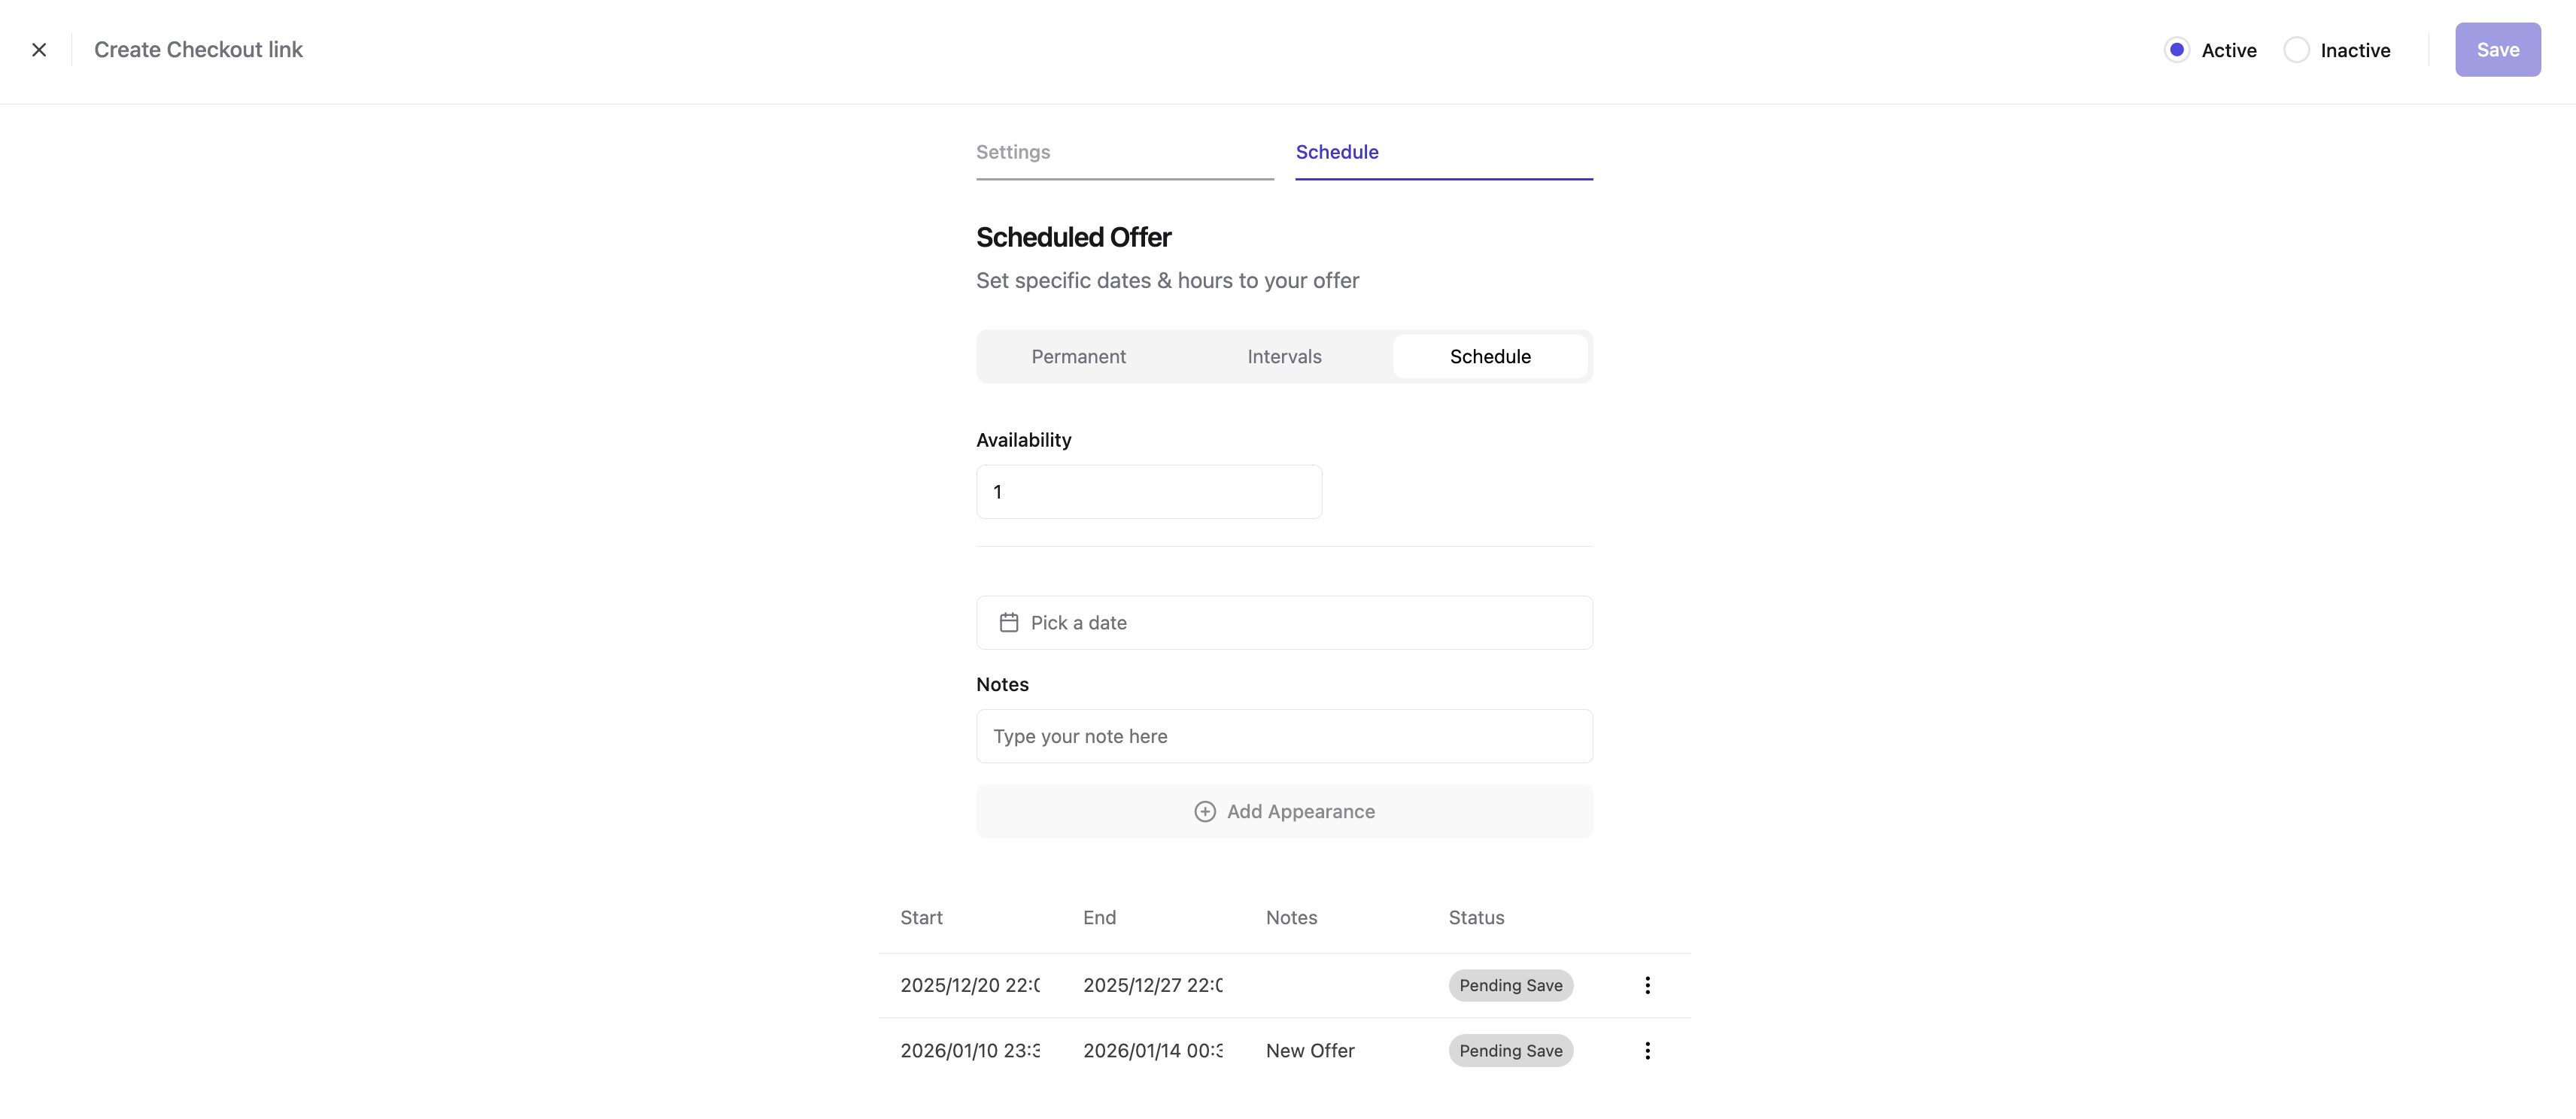Viewport: 2576px width, 1119px height.
Task: Click Pending Save badge for New Offer
Action: pos(1510,1050)
